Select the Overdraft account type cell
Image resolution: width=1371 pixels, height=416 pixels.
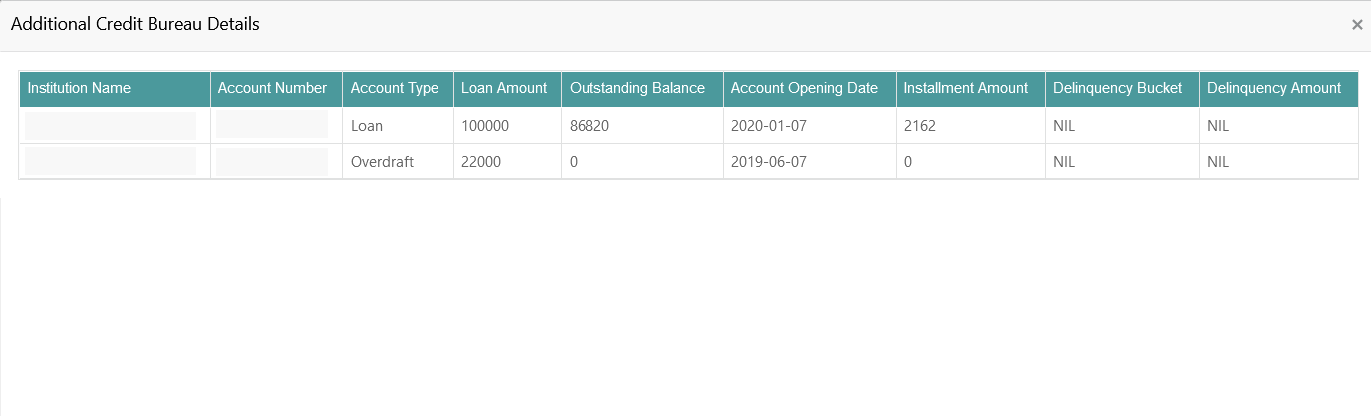[x=382, y=162]
